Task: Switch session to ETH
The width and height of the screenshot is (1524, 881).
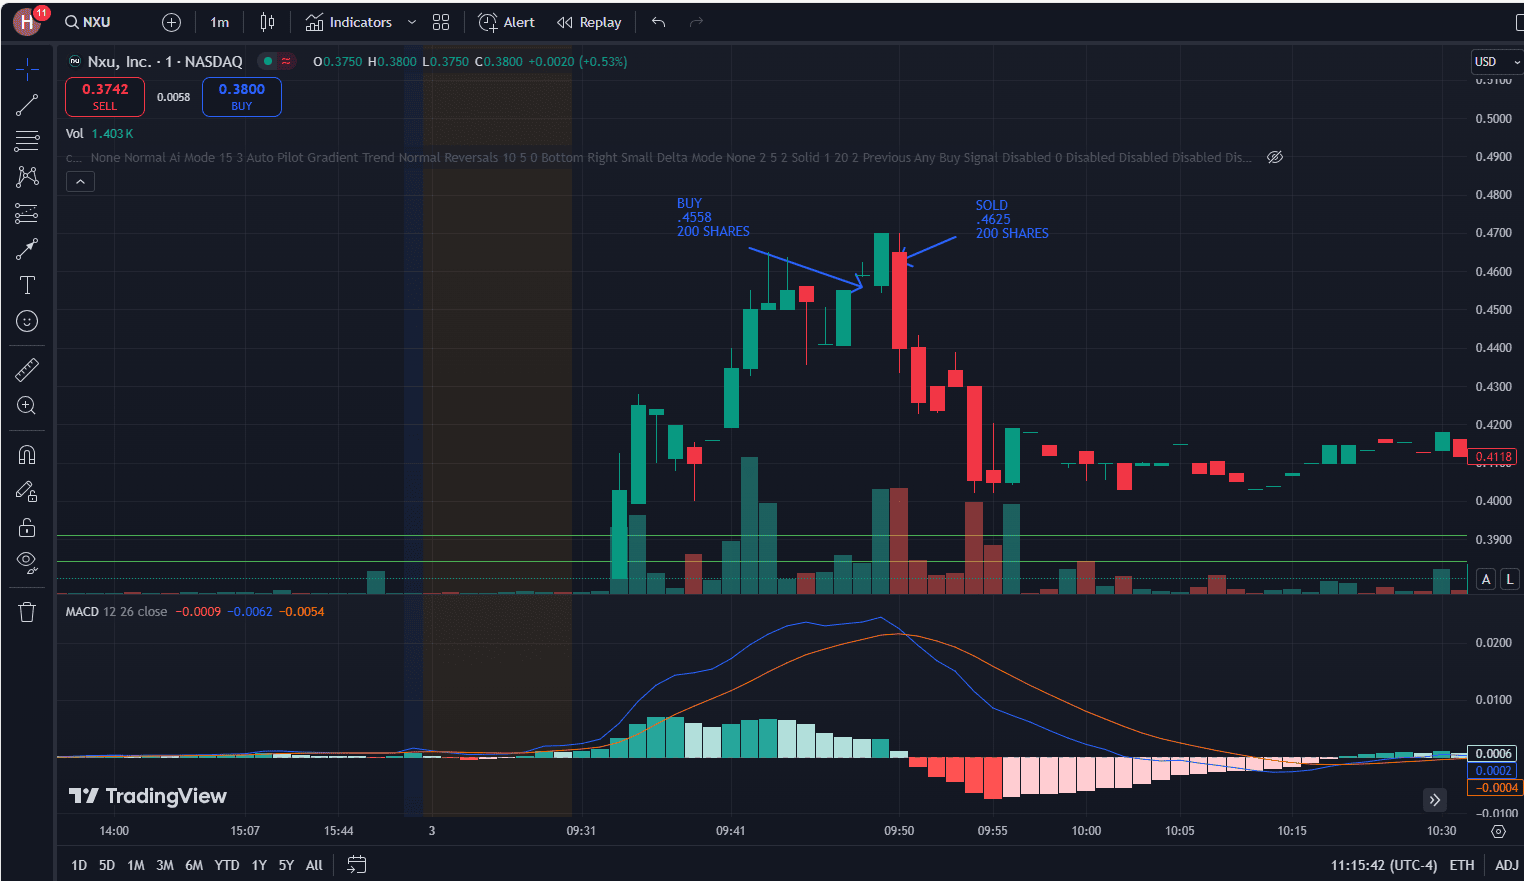Action: point(1462,864)
